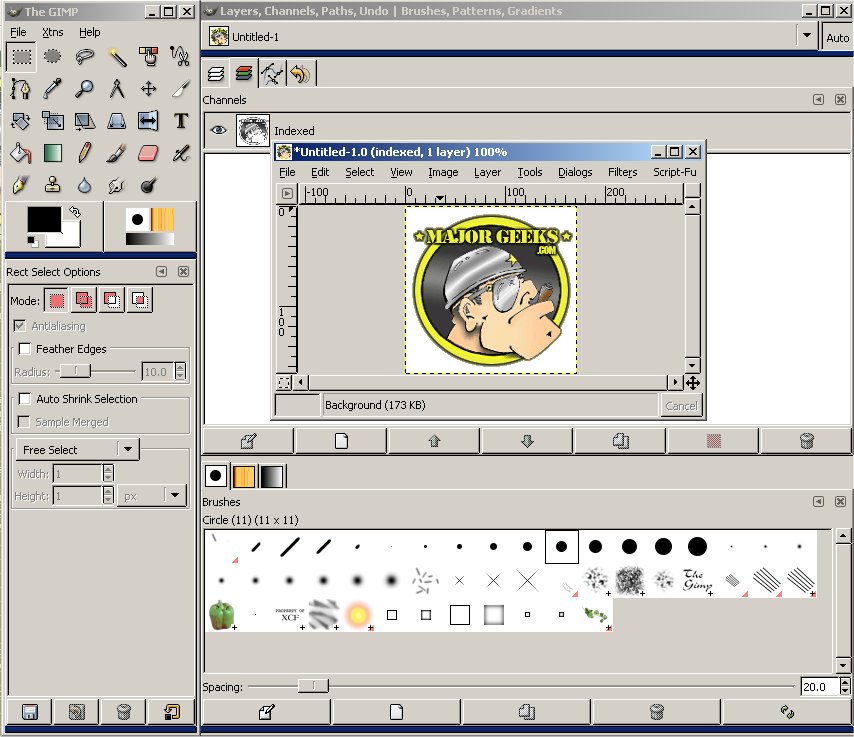Enable Feather Edges checkbox
Image resolution: width=854 pixels, height=737 pixels.
tap(25, 349)
